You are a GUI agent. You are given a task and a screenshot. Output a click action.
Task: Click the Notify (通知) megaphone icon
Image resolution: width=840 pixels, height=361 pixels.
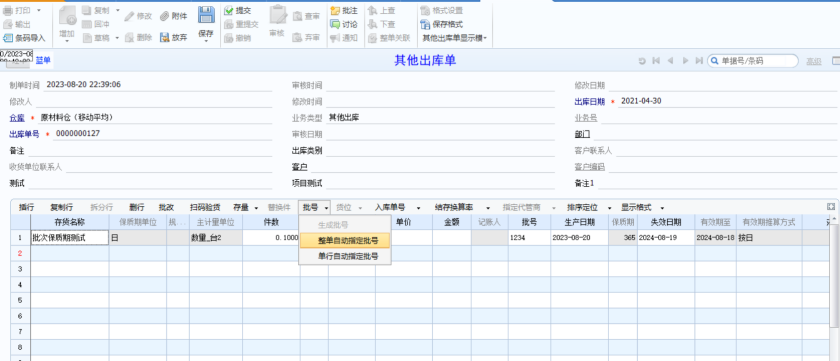coord(335,38)
